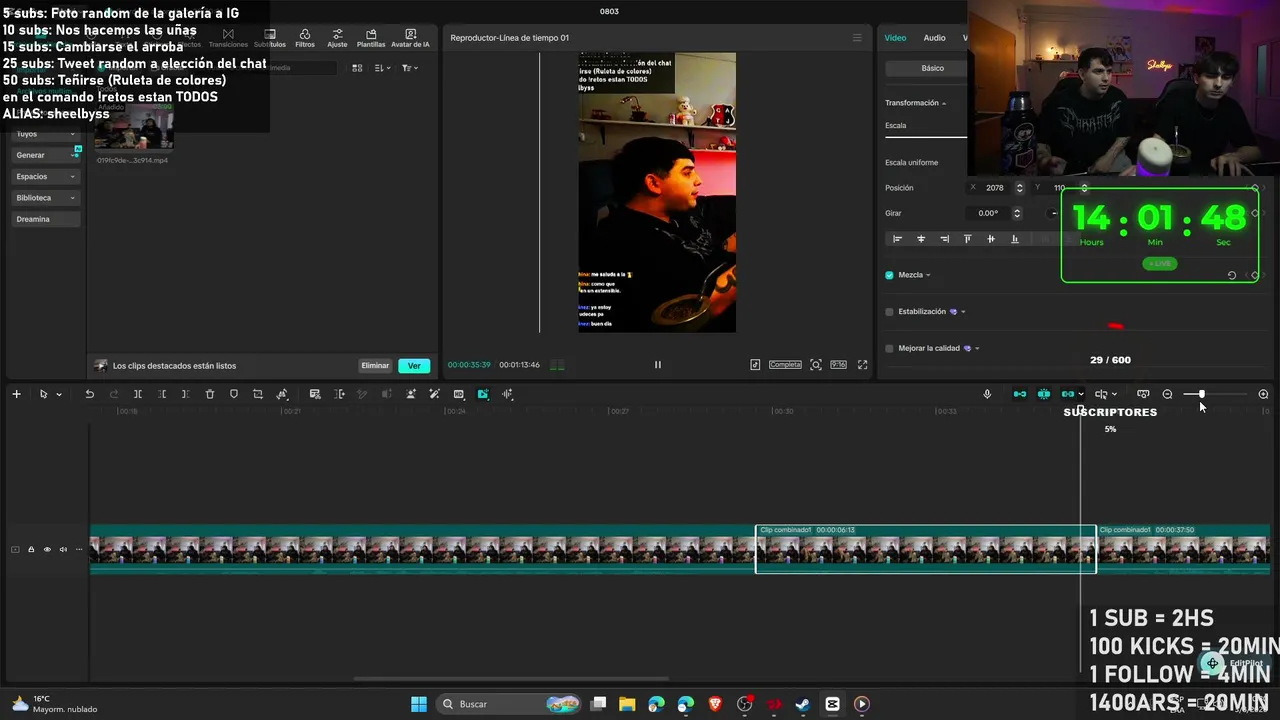Undo the last edit
Image resolution: width=1280 pixels, height=720 pixels.
point(89,394)
